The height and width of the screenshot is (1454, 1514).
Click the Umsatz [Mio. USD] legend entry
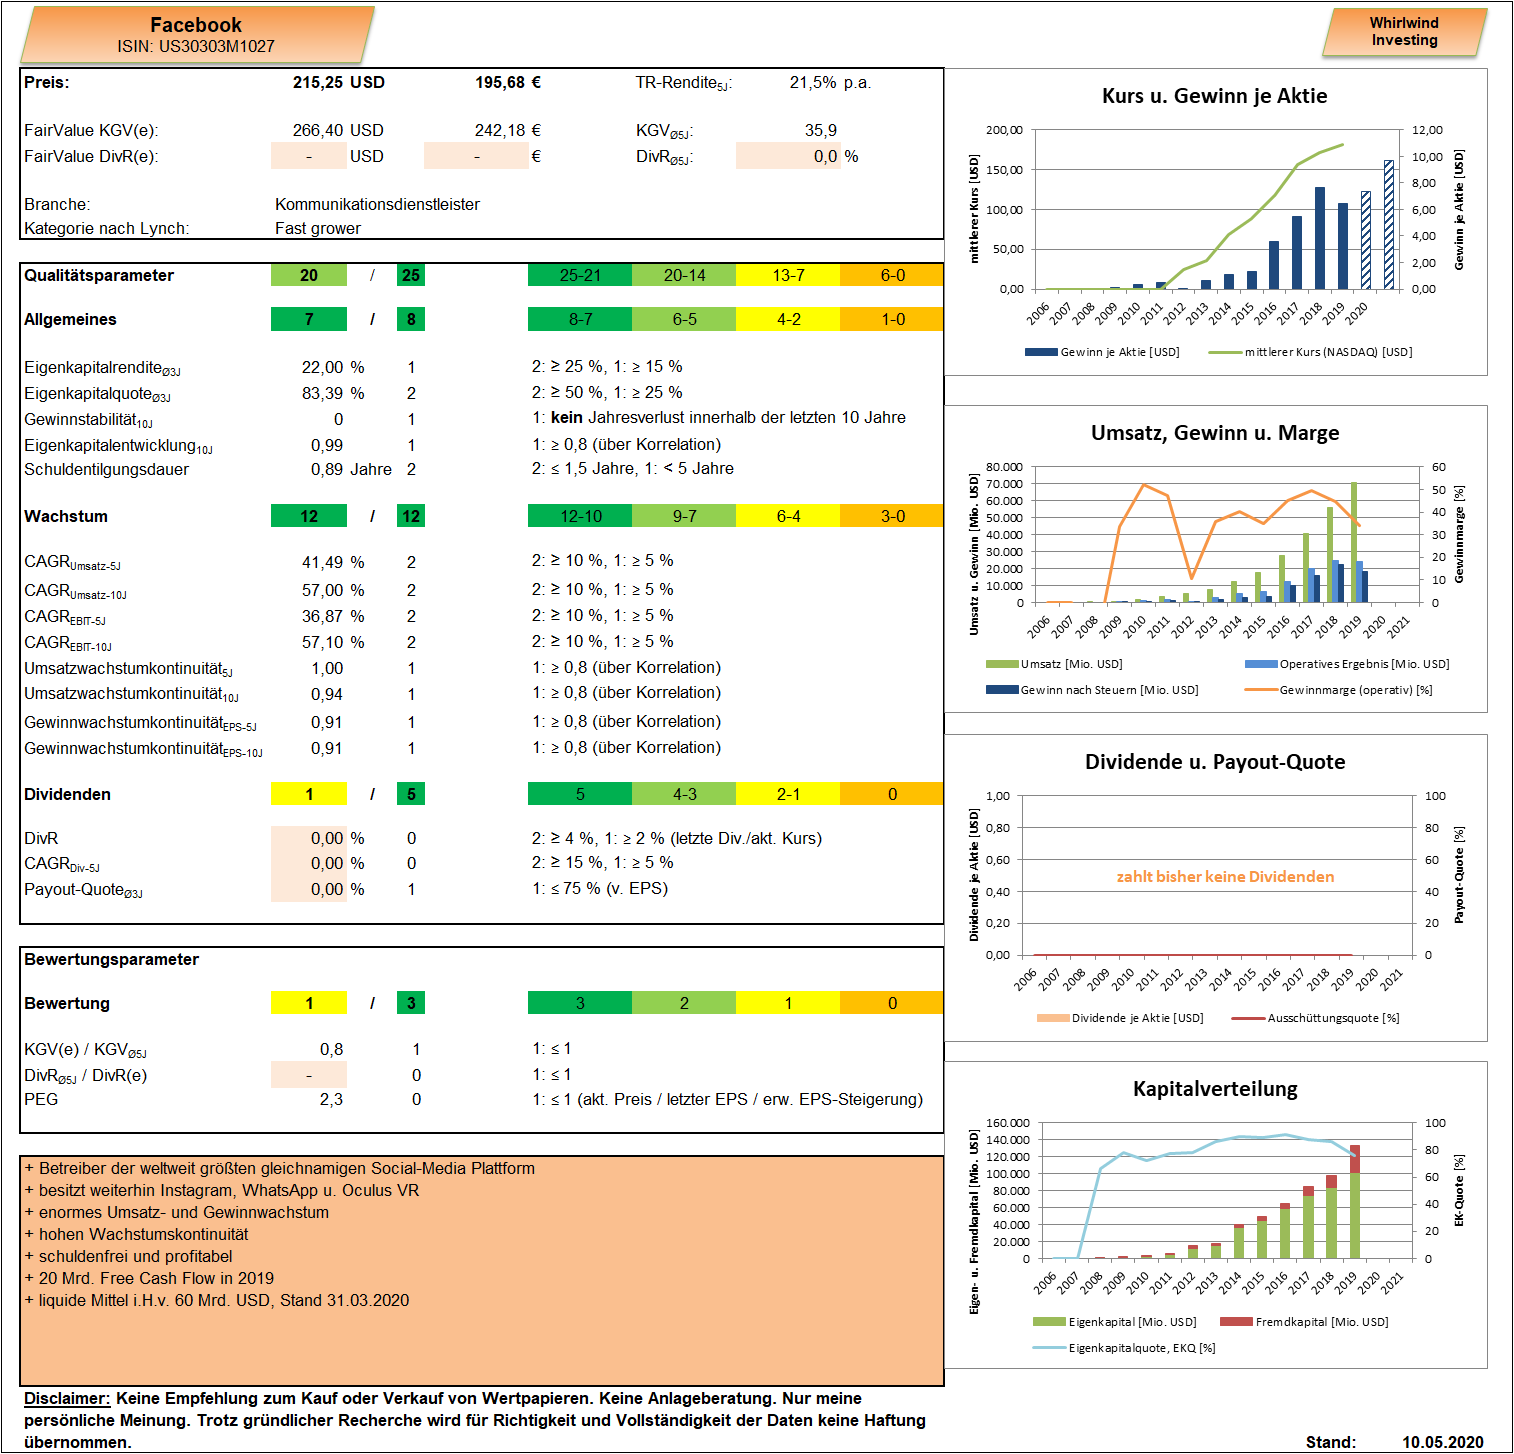pyautogui.click(x=1055, y=664)
